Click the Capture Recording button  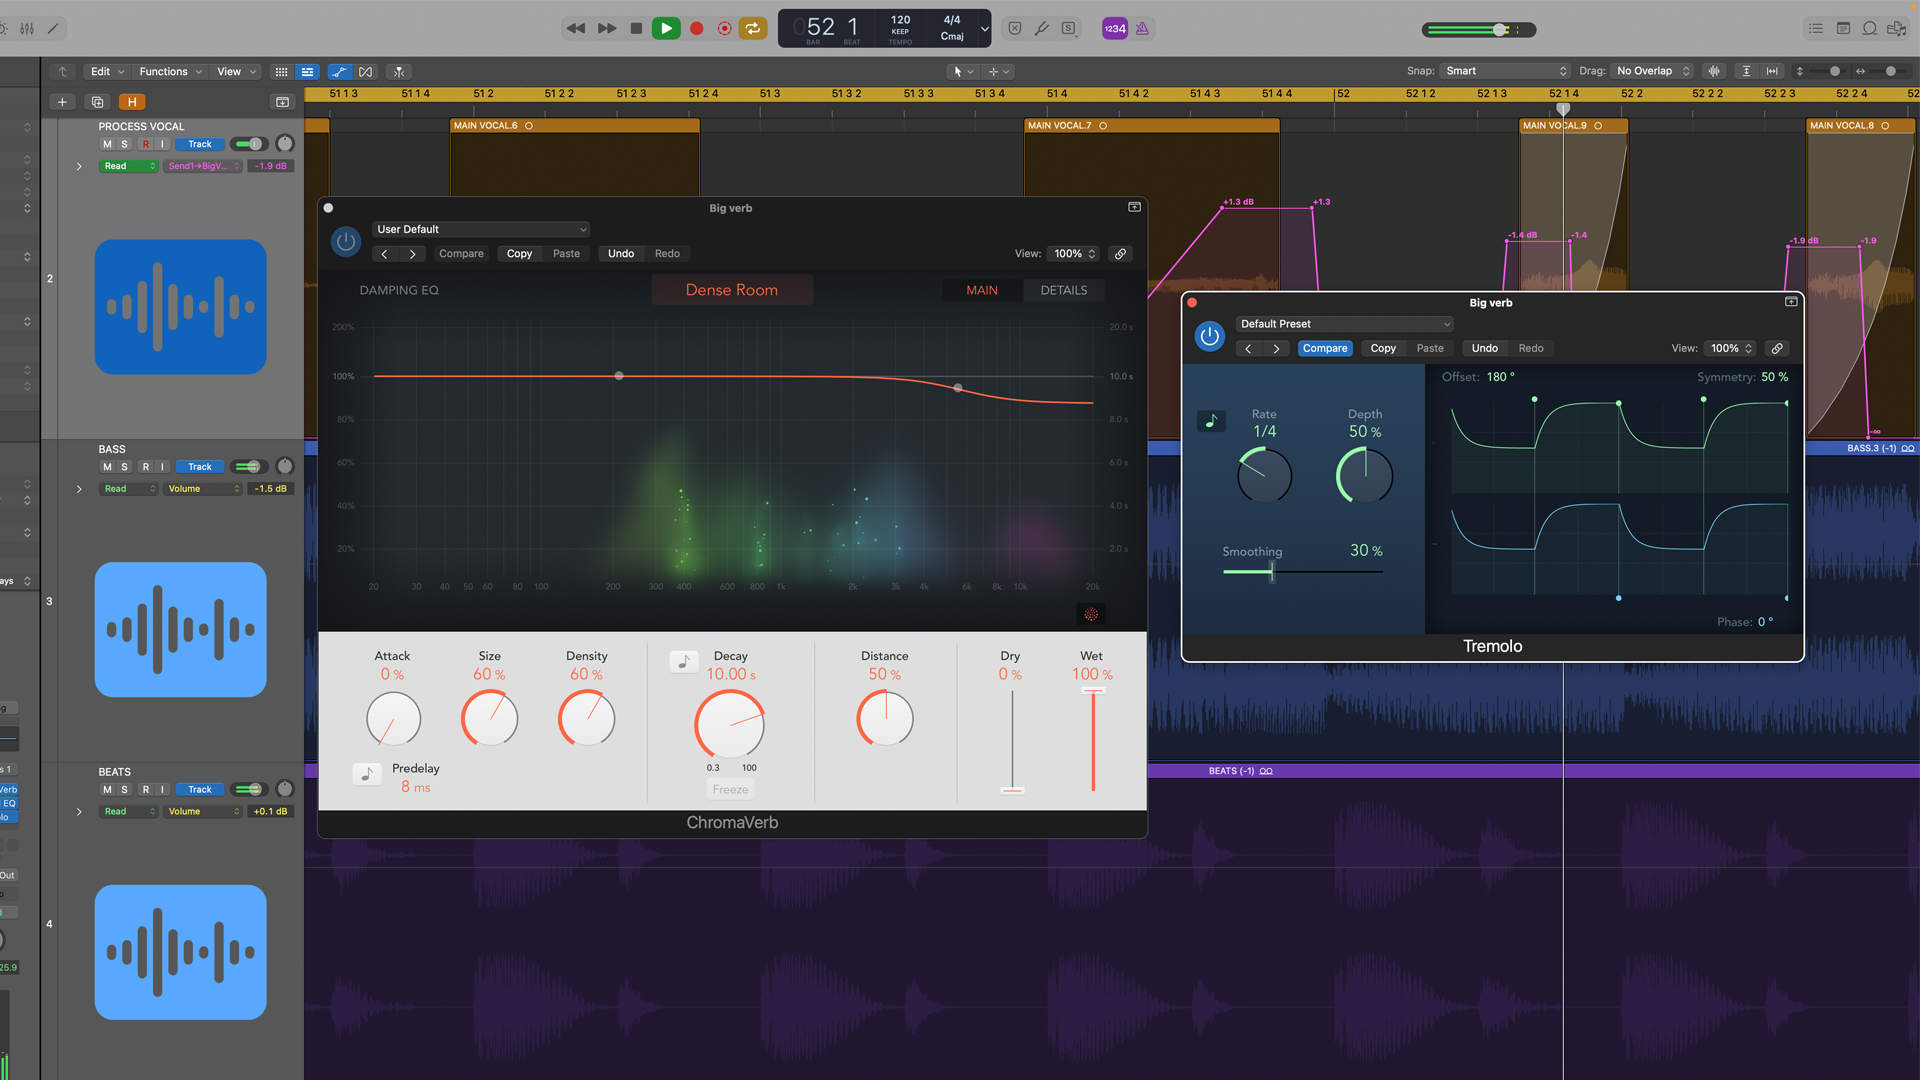[725, 28]
